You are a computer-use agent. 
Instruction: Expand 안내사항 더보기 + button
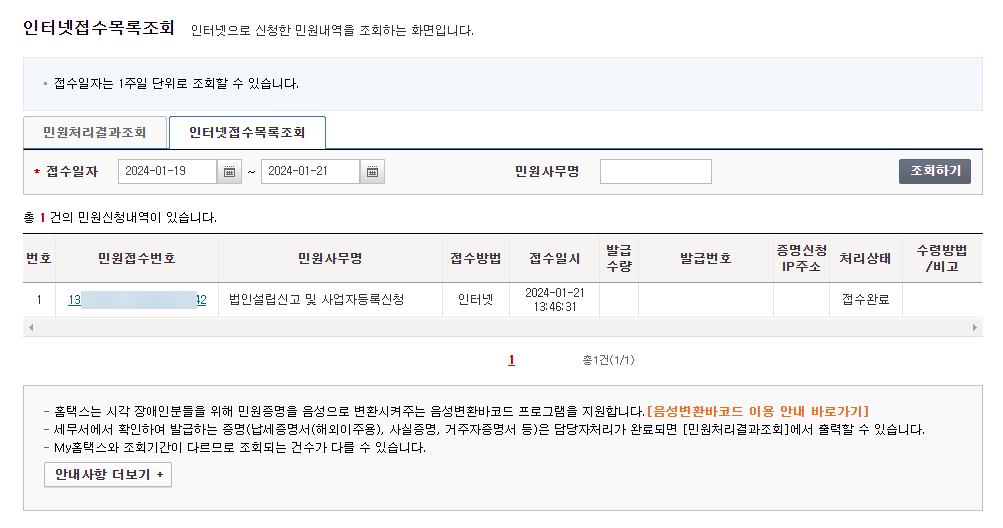coord(108,475)
